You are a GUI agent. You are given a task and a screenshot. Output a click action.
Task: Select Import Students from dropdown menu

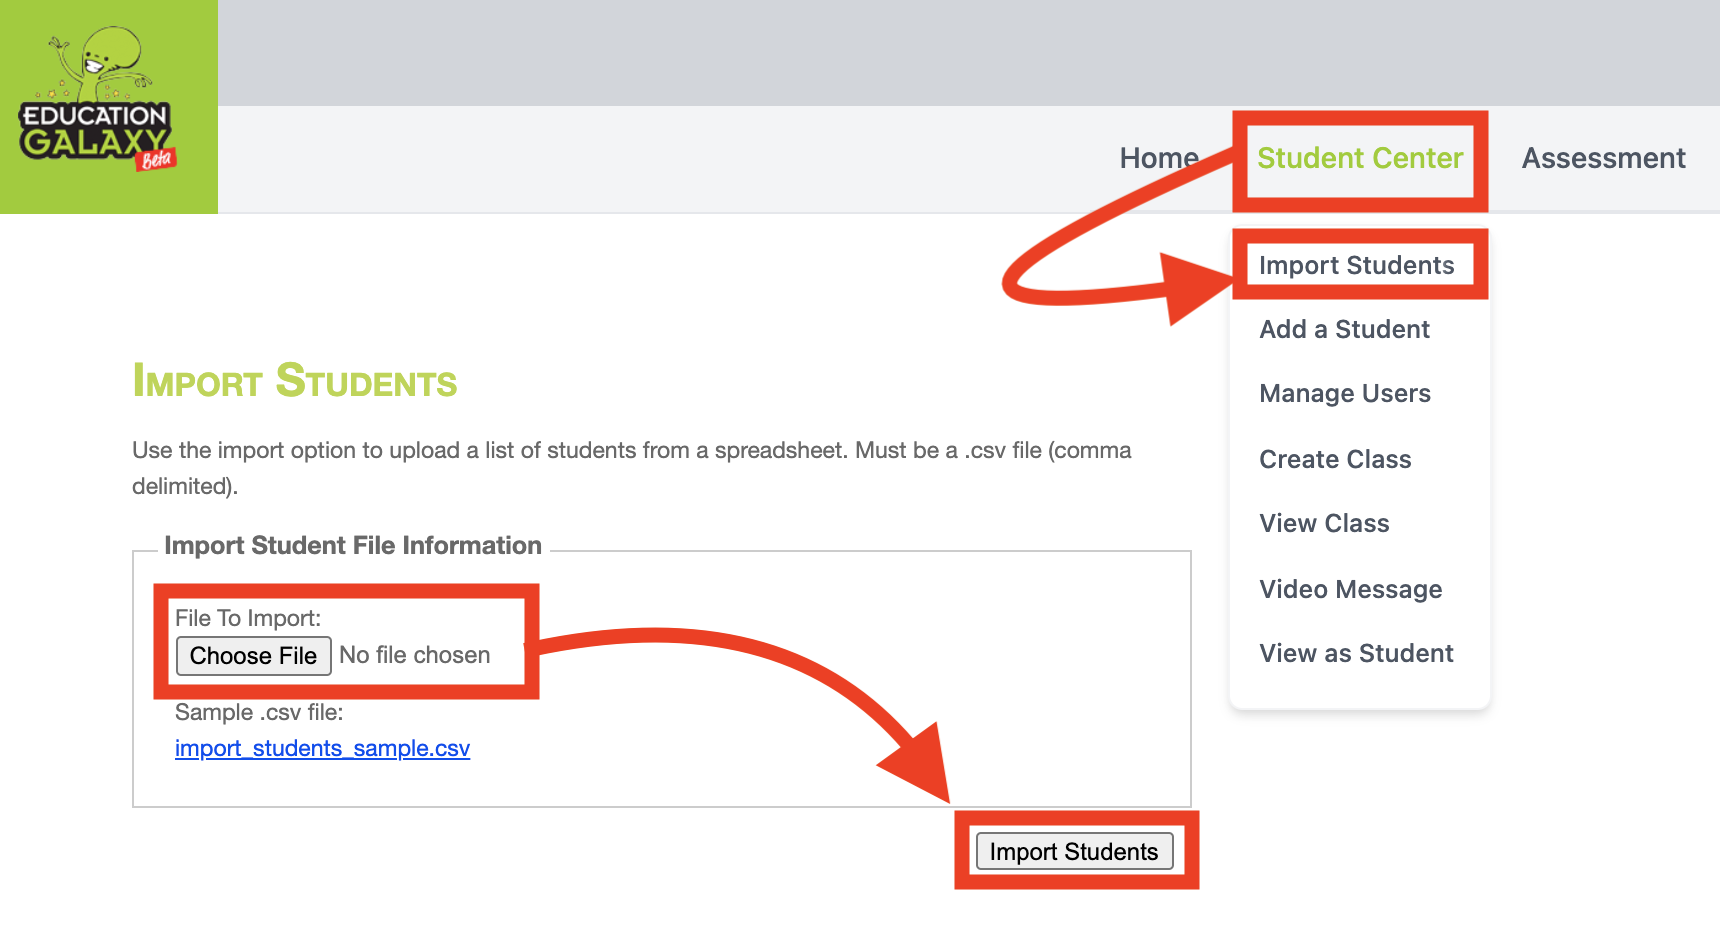tap(1357, 265)
